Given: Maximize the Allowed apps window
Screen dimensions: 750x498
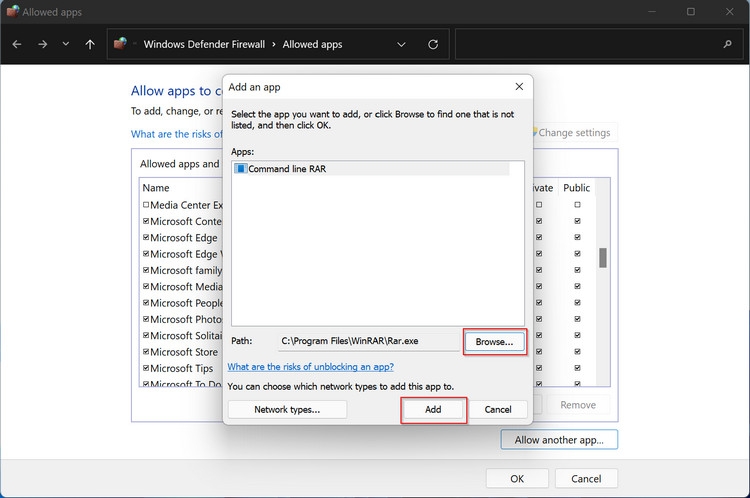Looking at the screenshot, I should [691, 11].
